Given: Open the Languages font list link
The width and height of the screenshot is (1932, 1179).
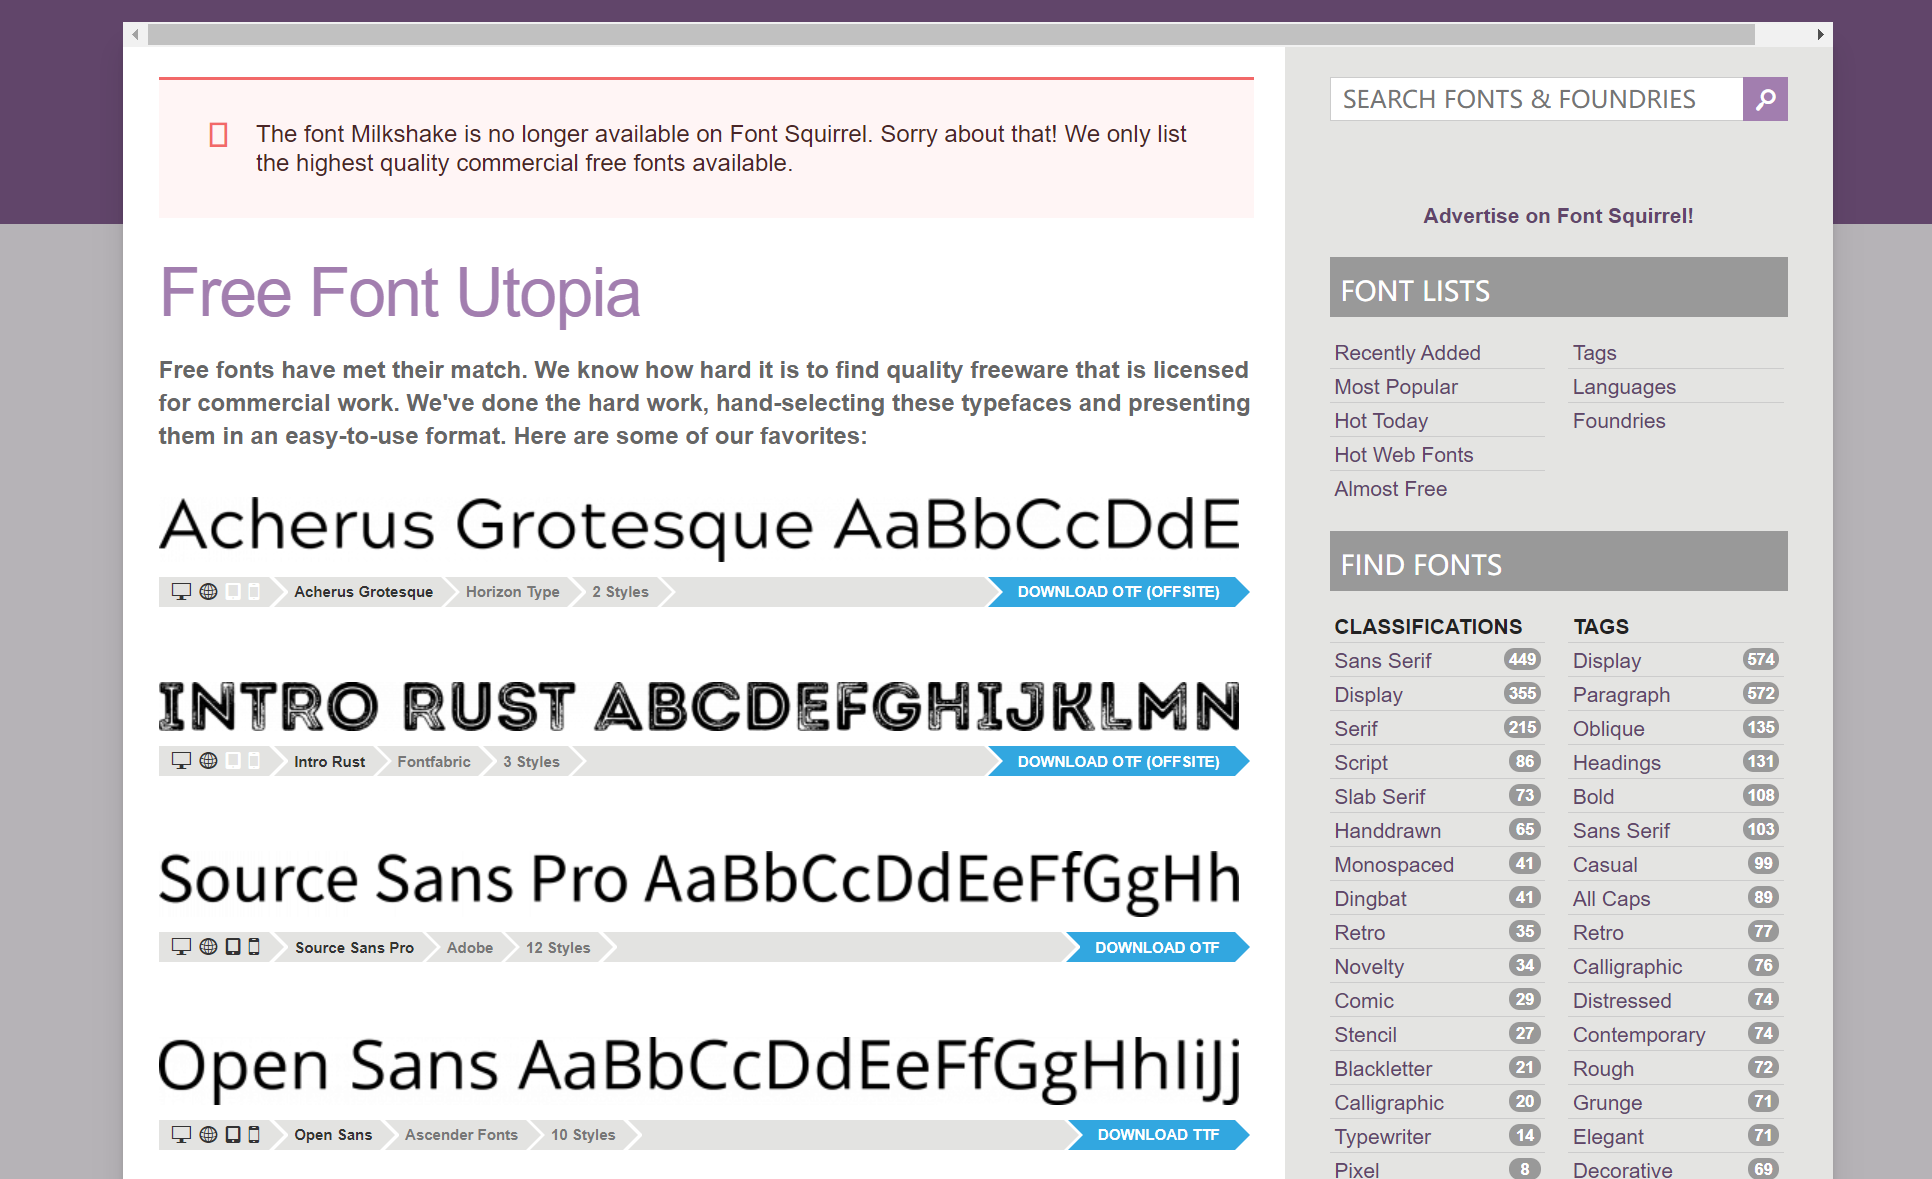Looking at the screenshot, I should point(1624,387).
